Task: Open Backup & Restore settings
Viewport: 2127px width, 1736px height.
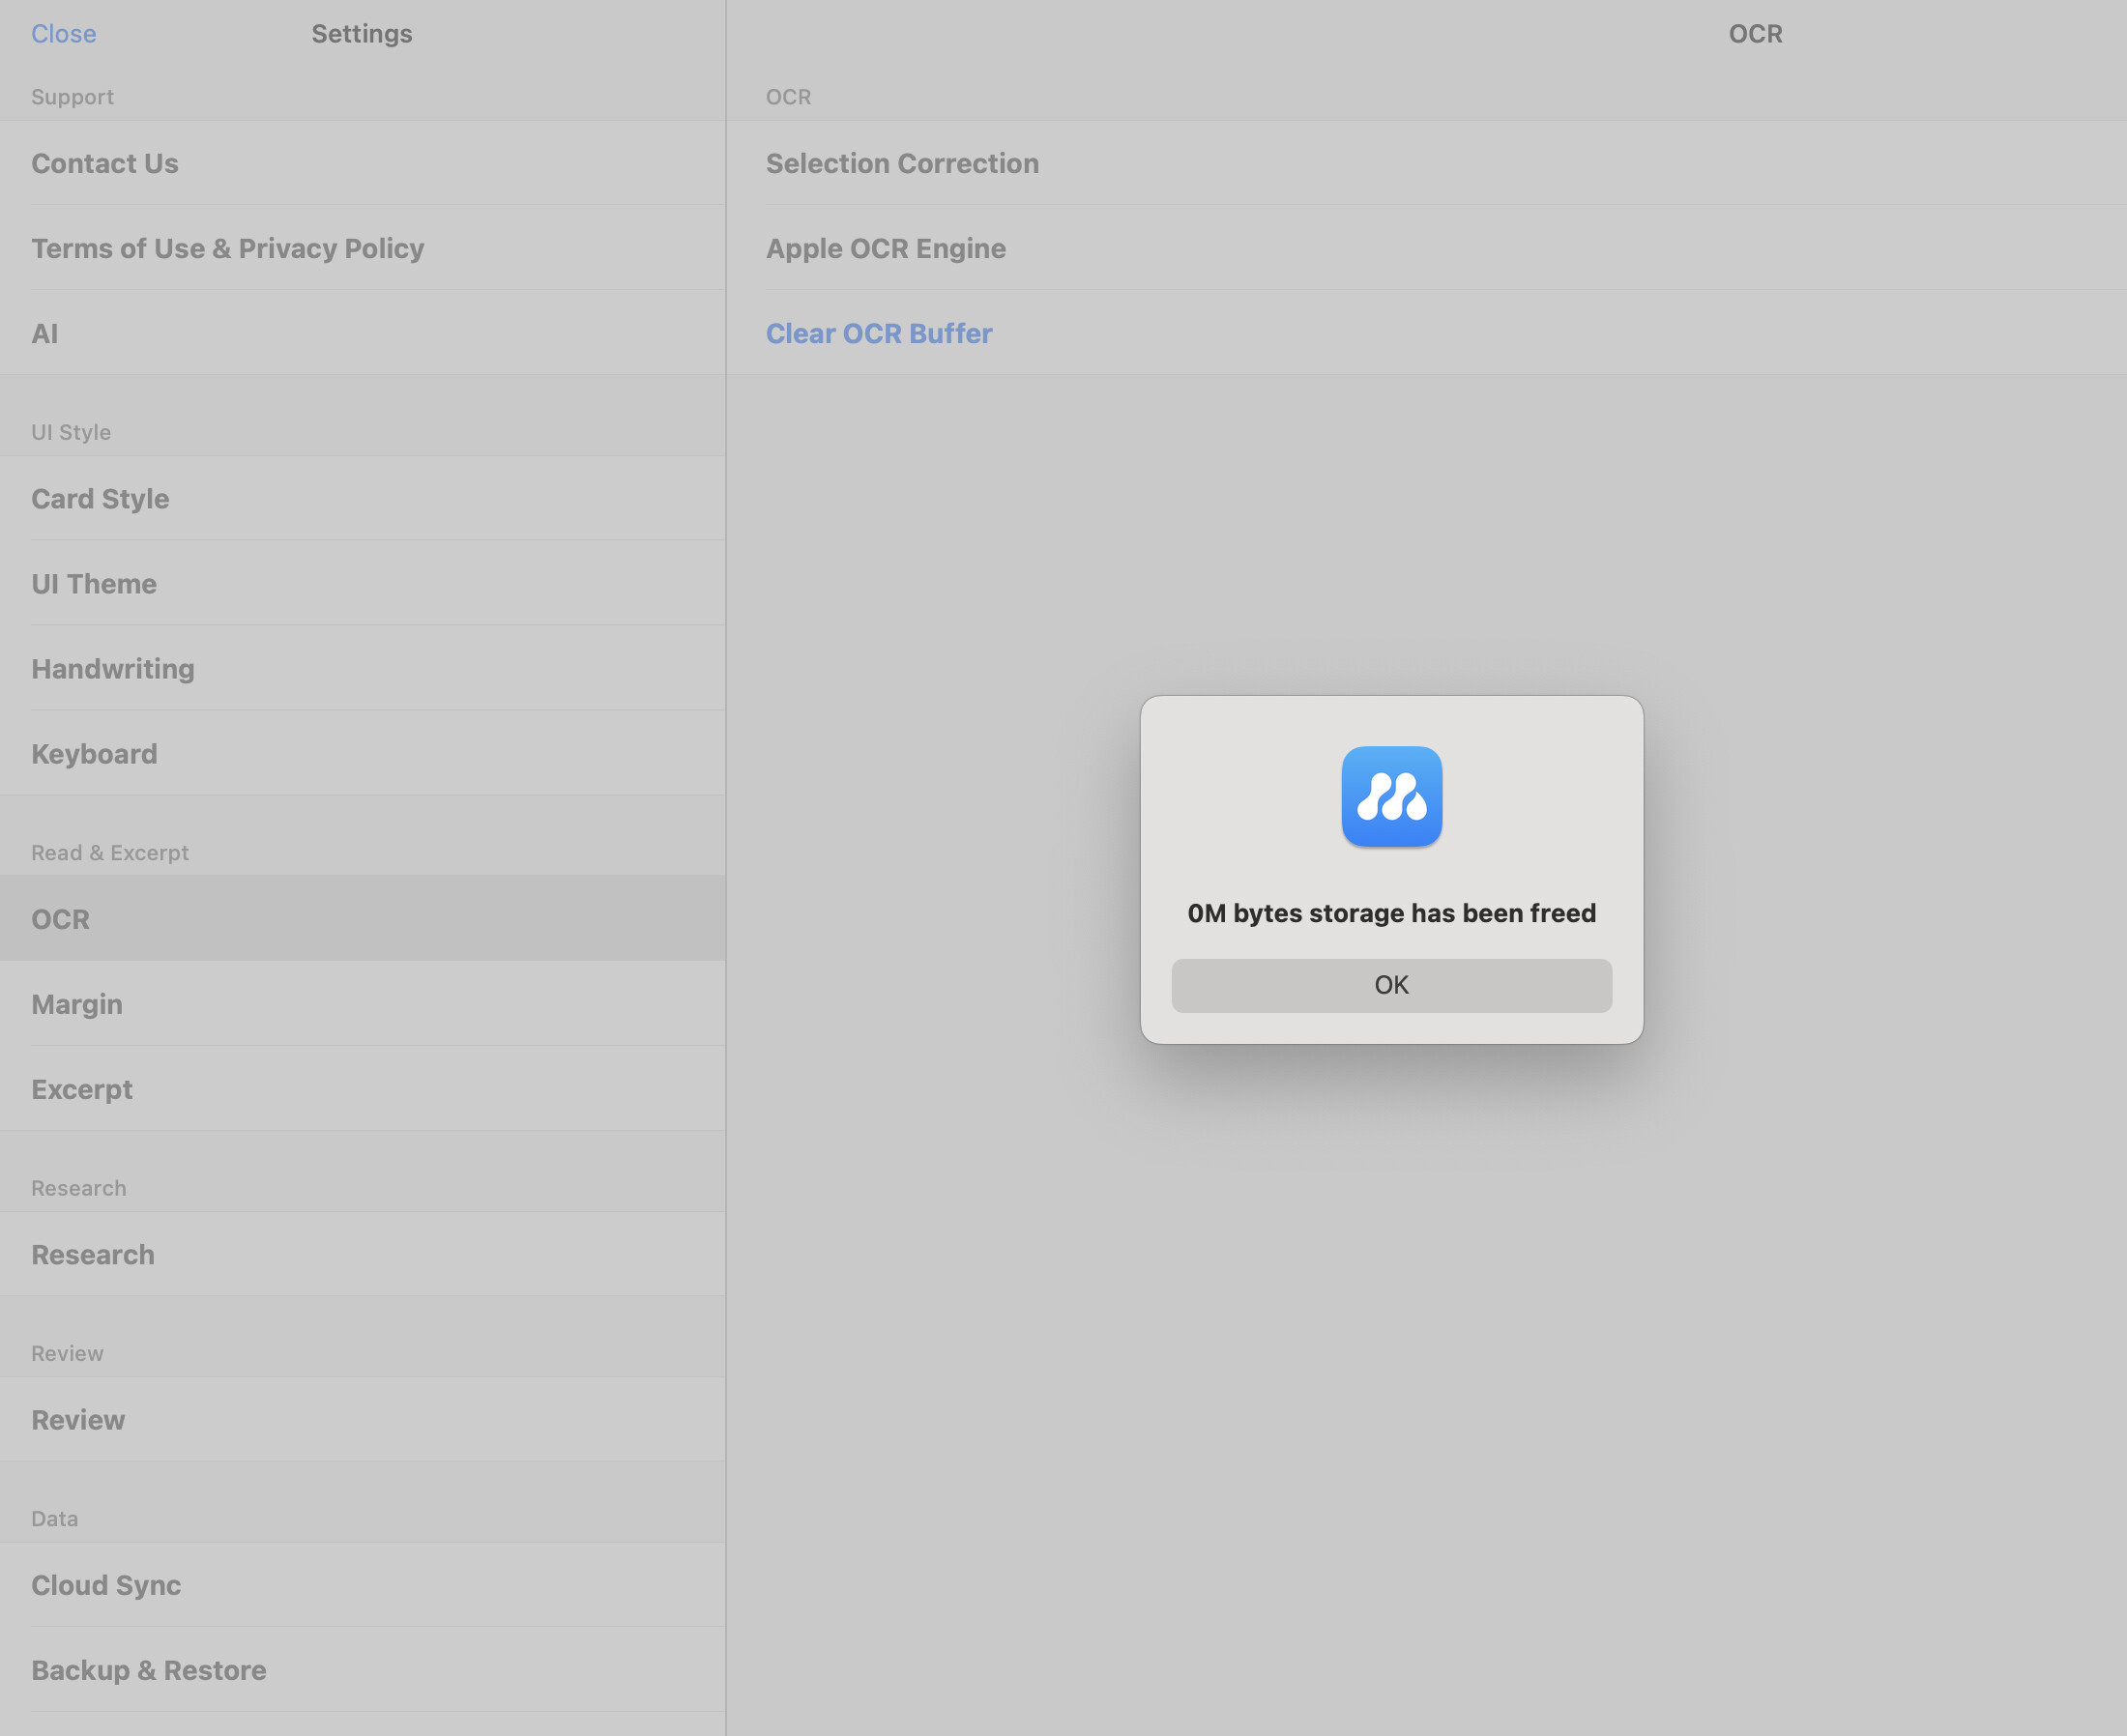Action: click(149, 1669)
